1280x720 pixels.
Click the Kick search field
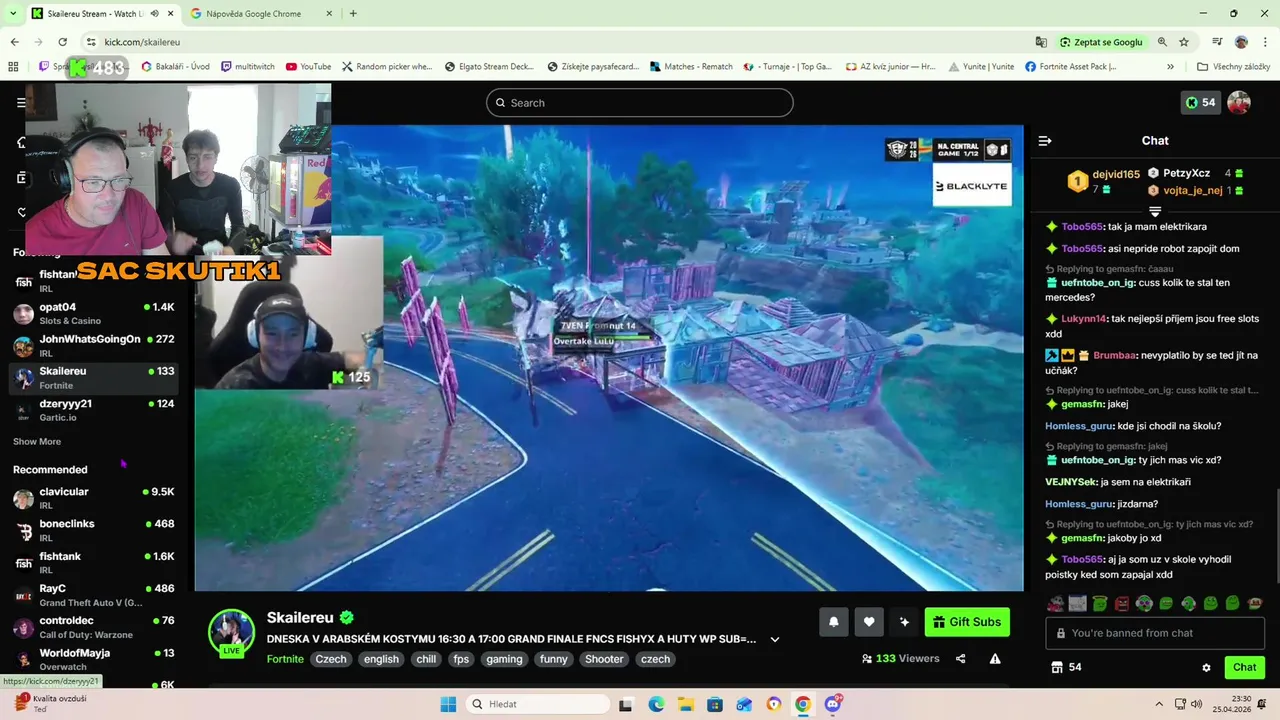[x=640, y=103]
